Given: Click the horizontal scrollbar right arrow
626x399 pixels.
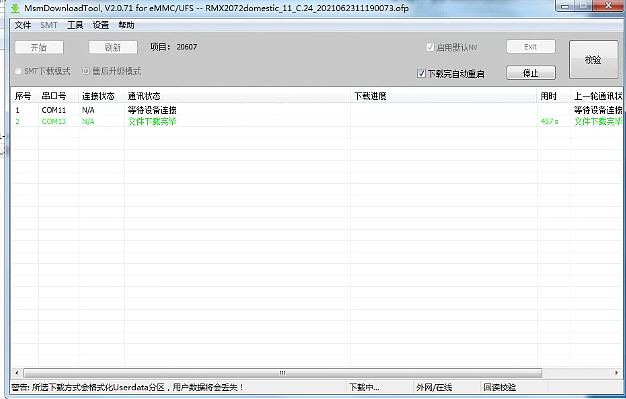Looking at the screenshot, I should (x=617, y=373).
